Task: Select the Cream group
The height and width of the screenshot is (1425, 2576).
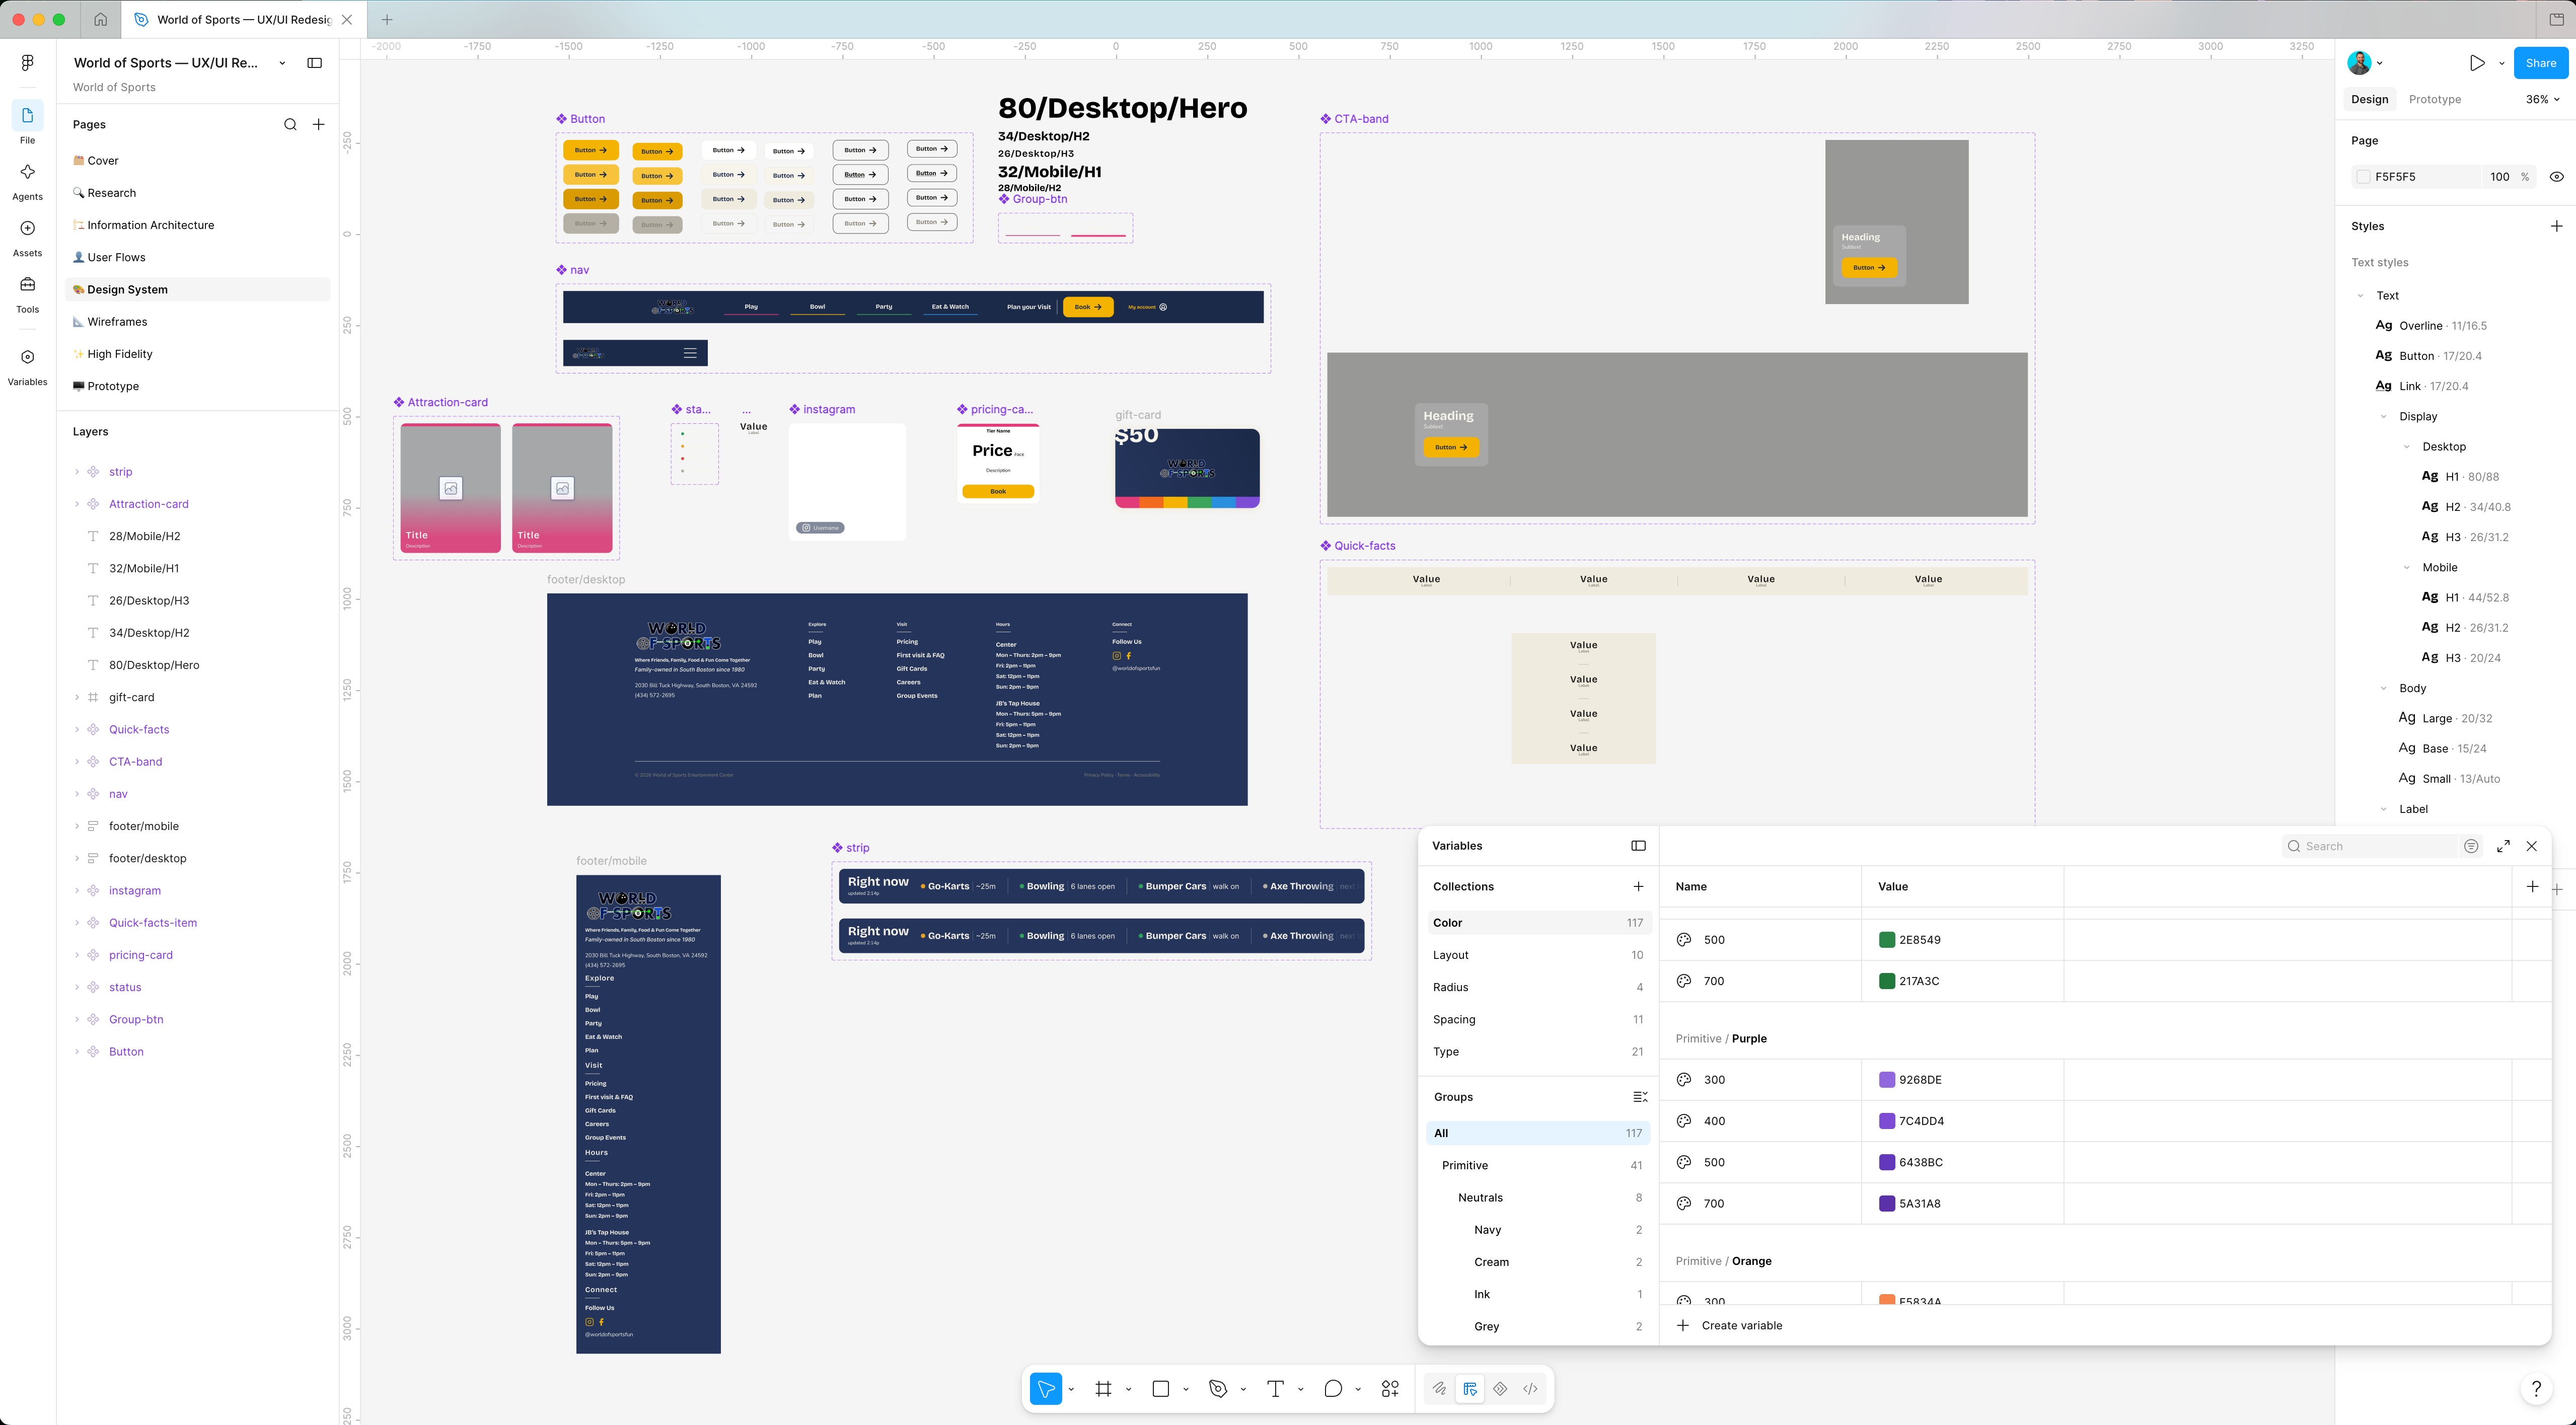Action: tap(1537, 1262)
